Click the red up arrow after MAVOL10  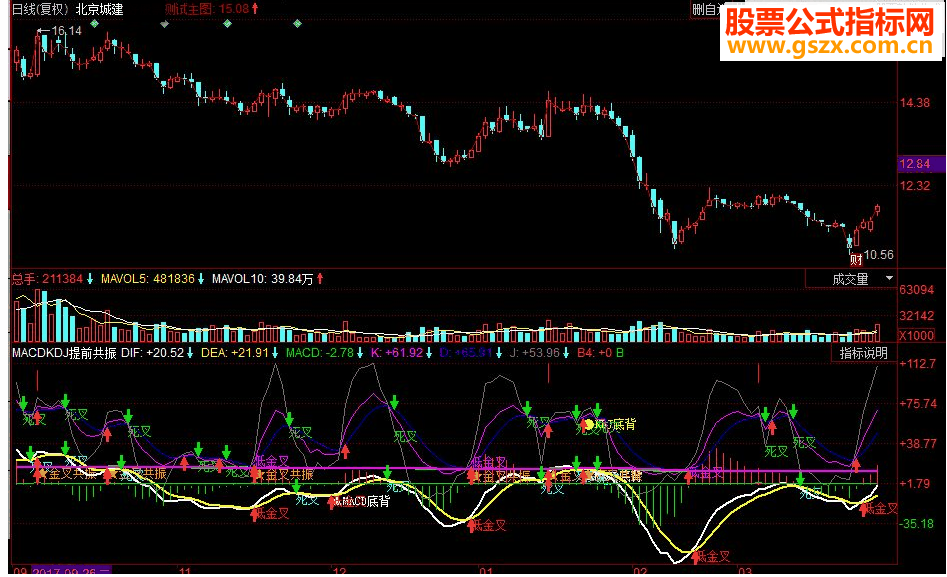pyautogui.click(x=320, y=279)
